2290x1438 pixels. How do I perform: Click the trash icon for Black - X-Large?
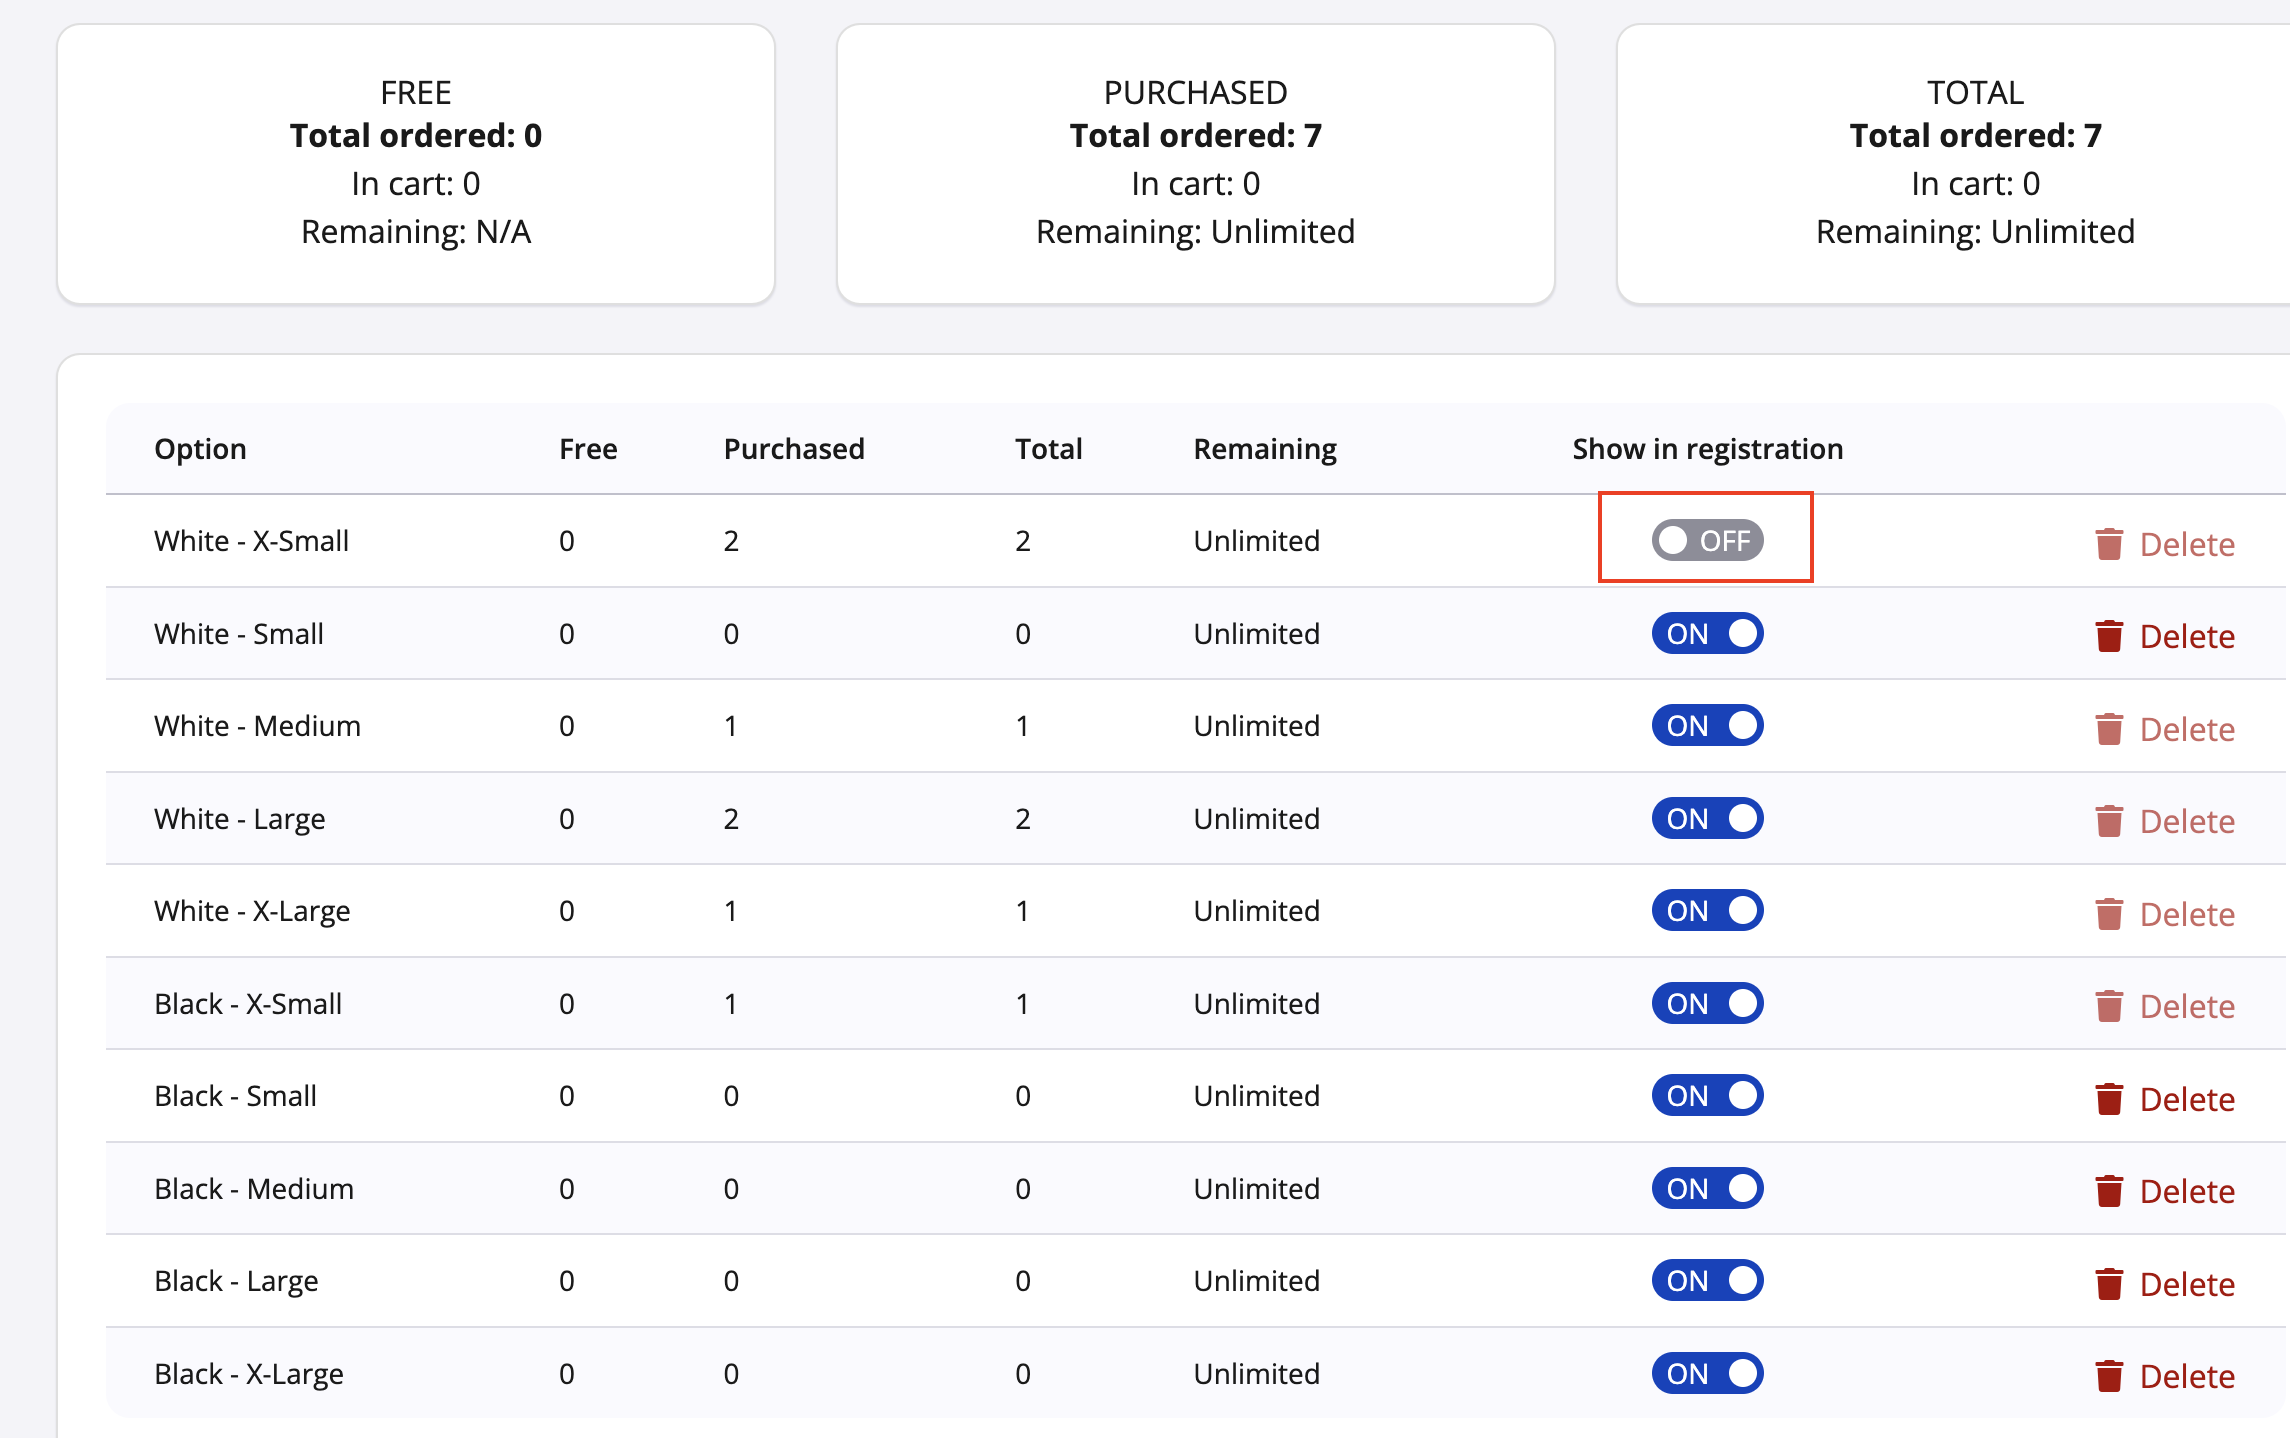click(x=2108, y=1374)
